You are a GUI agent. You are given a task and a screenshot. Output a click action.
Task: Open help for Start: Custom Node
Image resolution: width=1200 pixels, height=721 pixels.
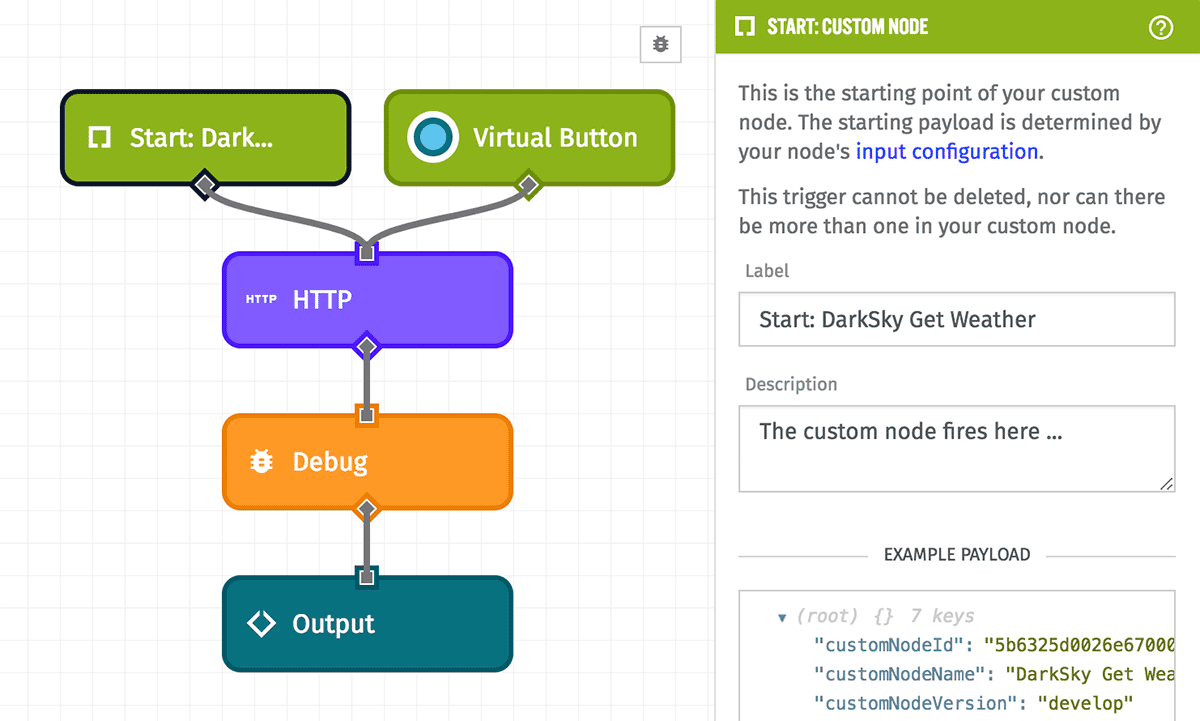point(1160,27)
